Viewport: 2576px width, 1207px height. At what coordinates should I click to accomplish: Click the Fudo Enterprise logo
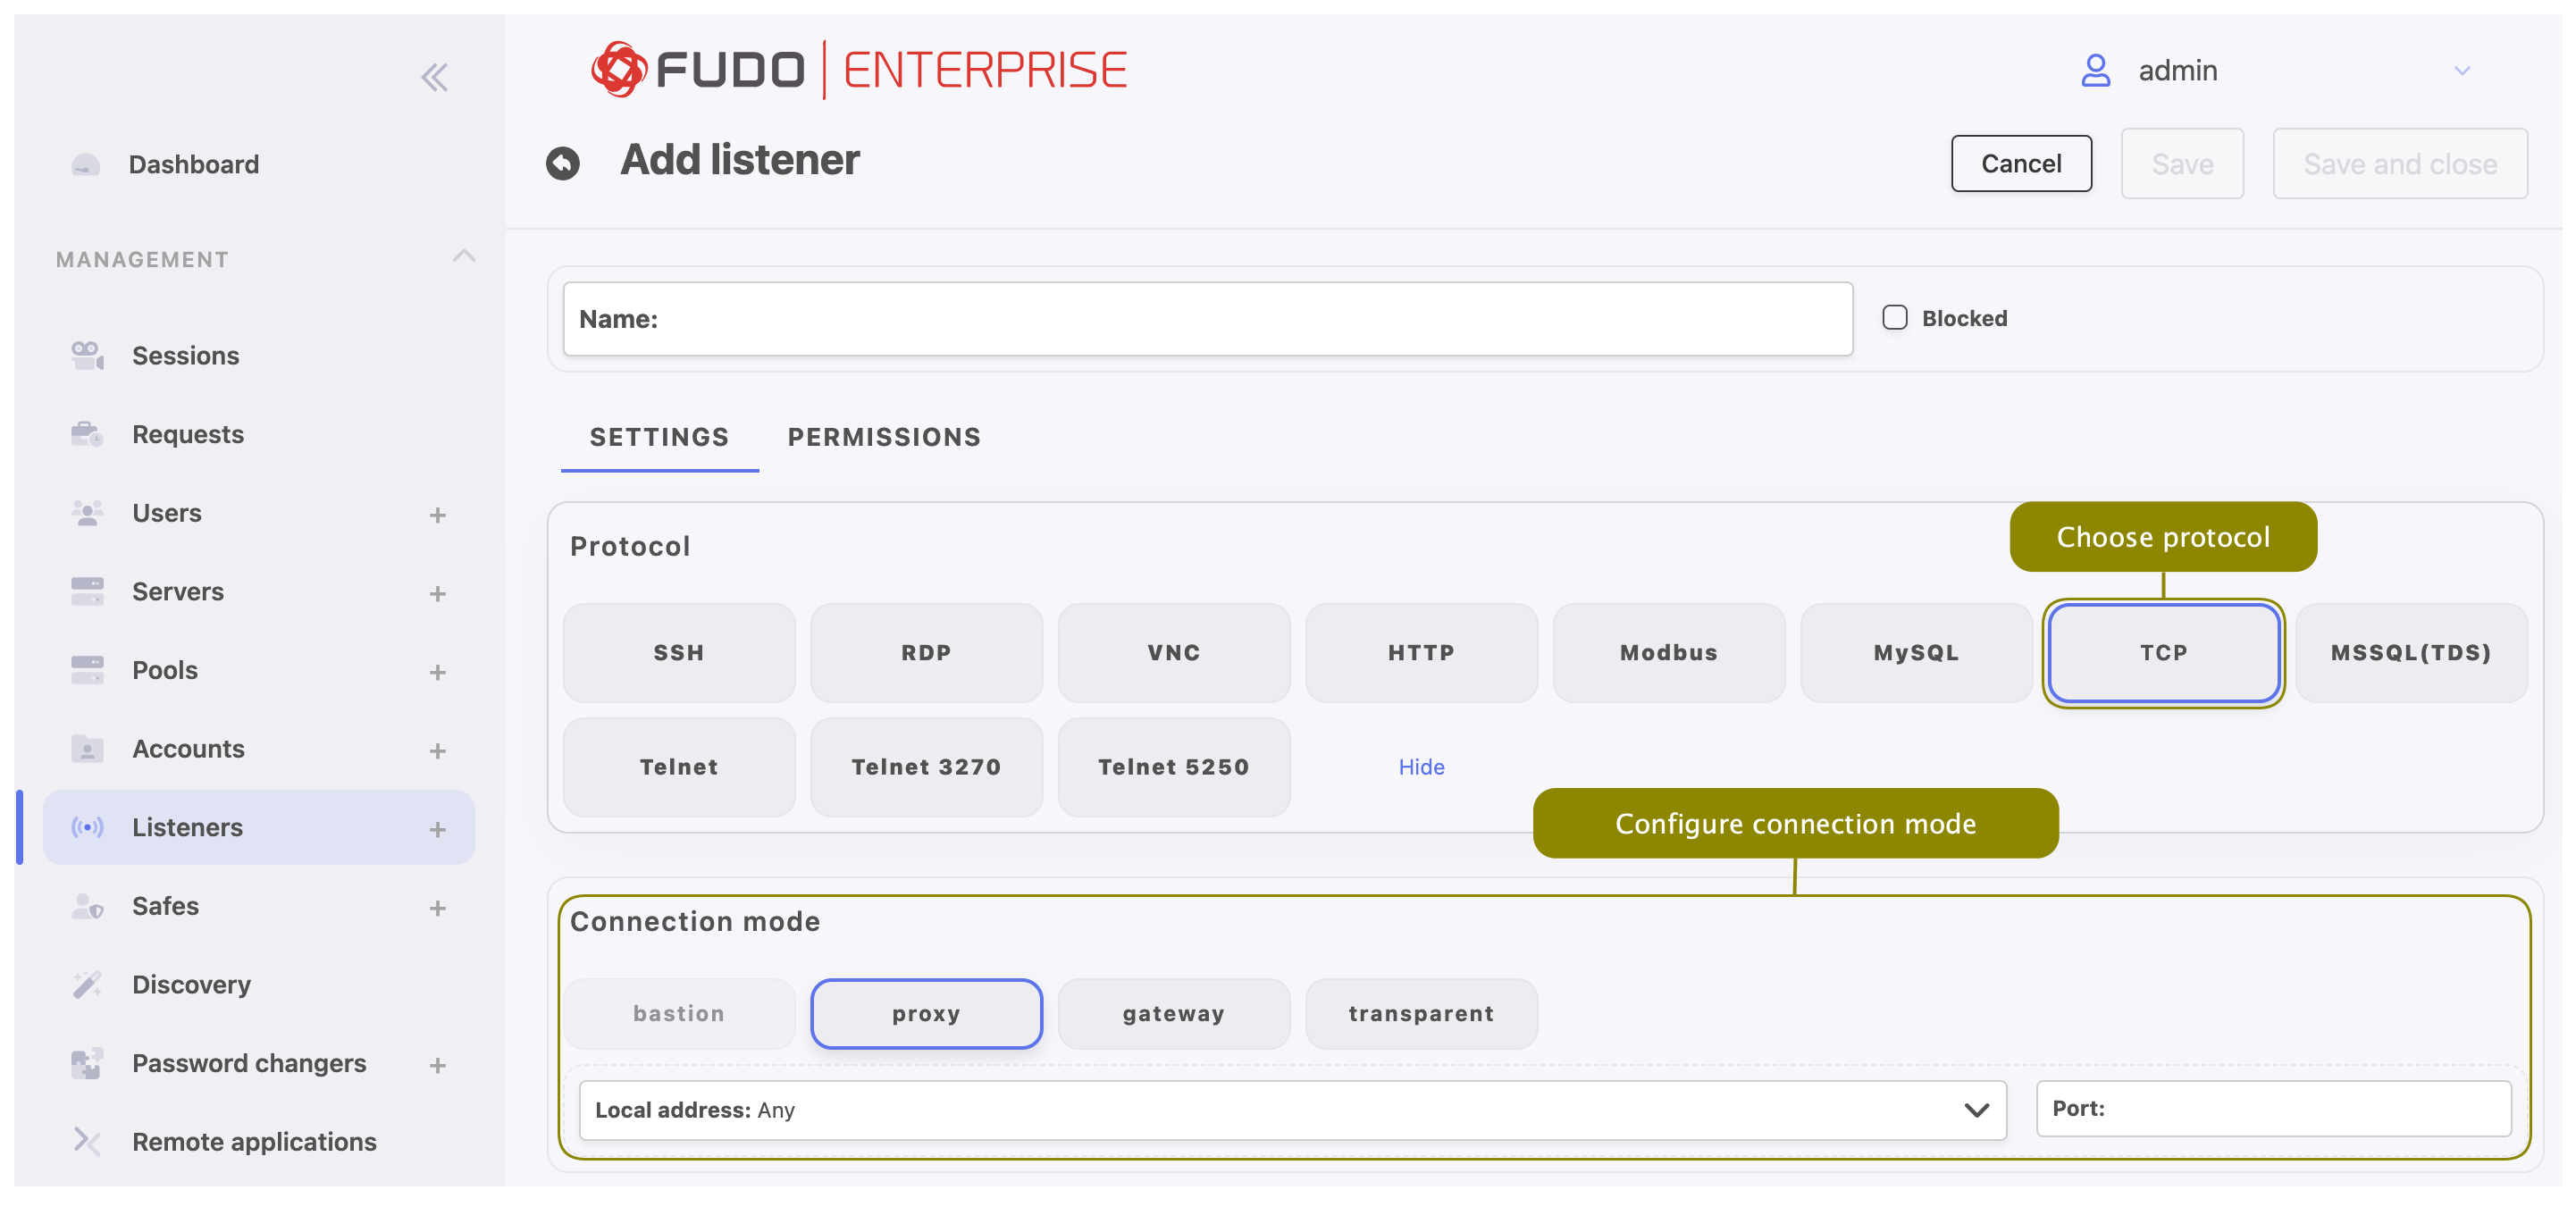(x=859, y=69)
